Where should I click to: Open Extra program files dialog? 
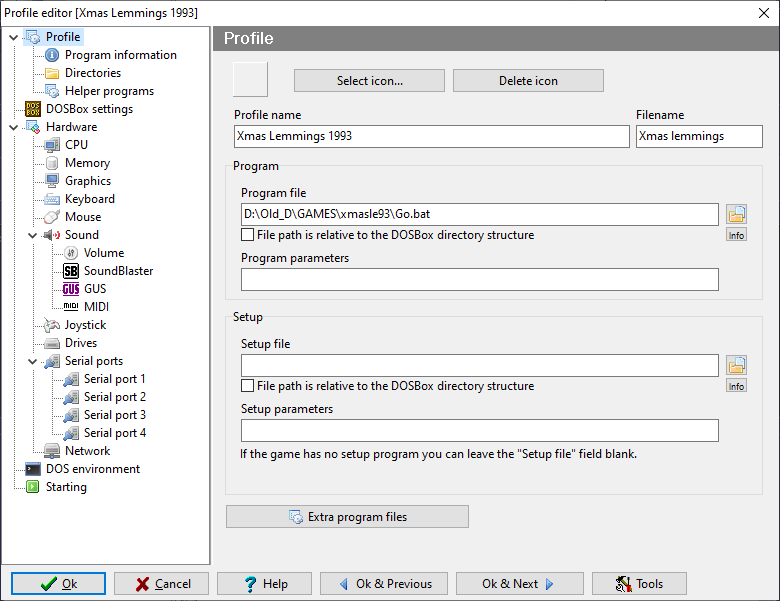pos(347,516)
